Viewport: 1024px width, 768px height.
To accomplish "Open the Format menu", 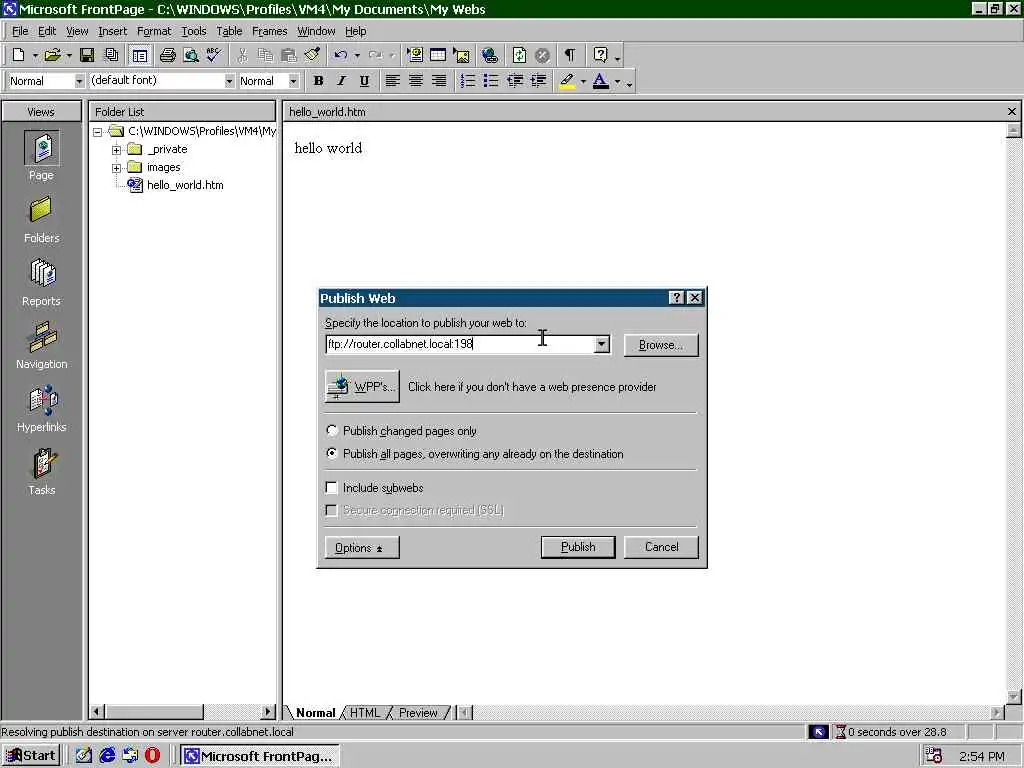I will [153, 31].
